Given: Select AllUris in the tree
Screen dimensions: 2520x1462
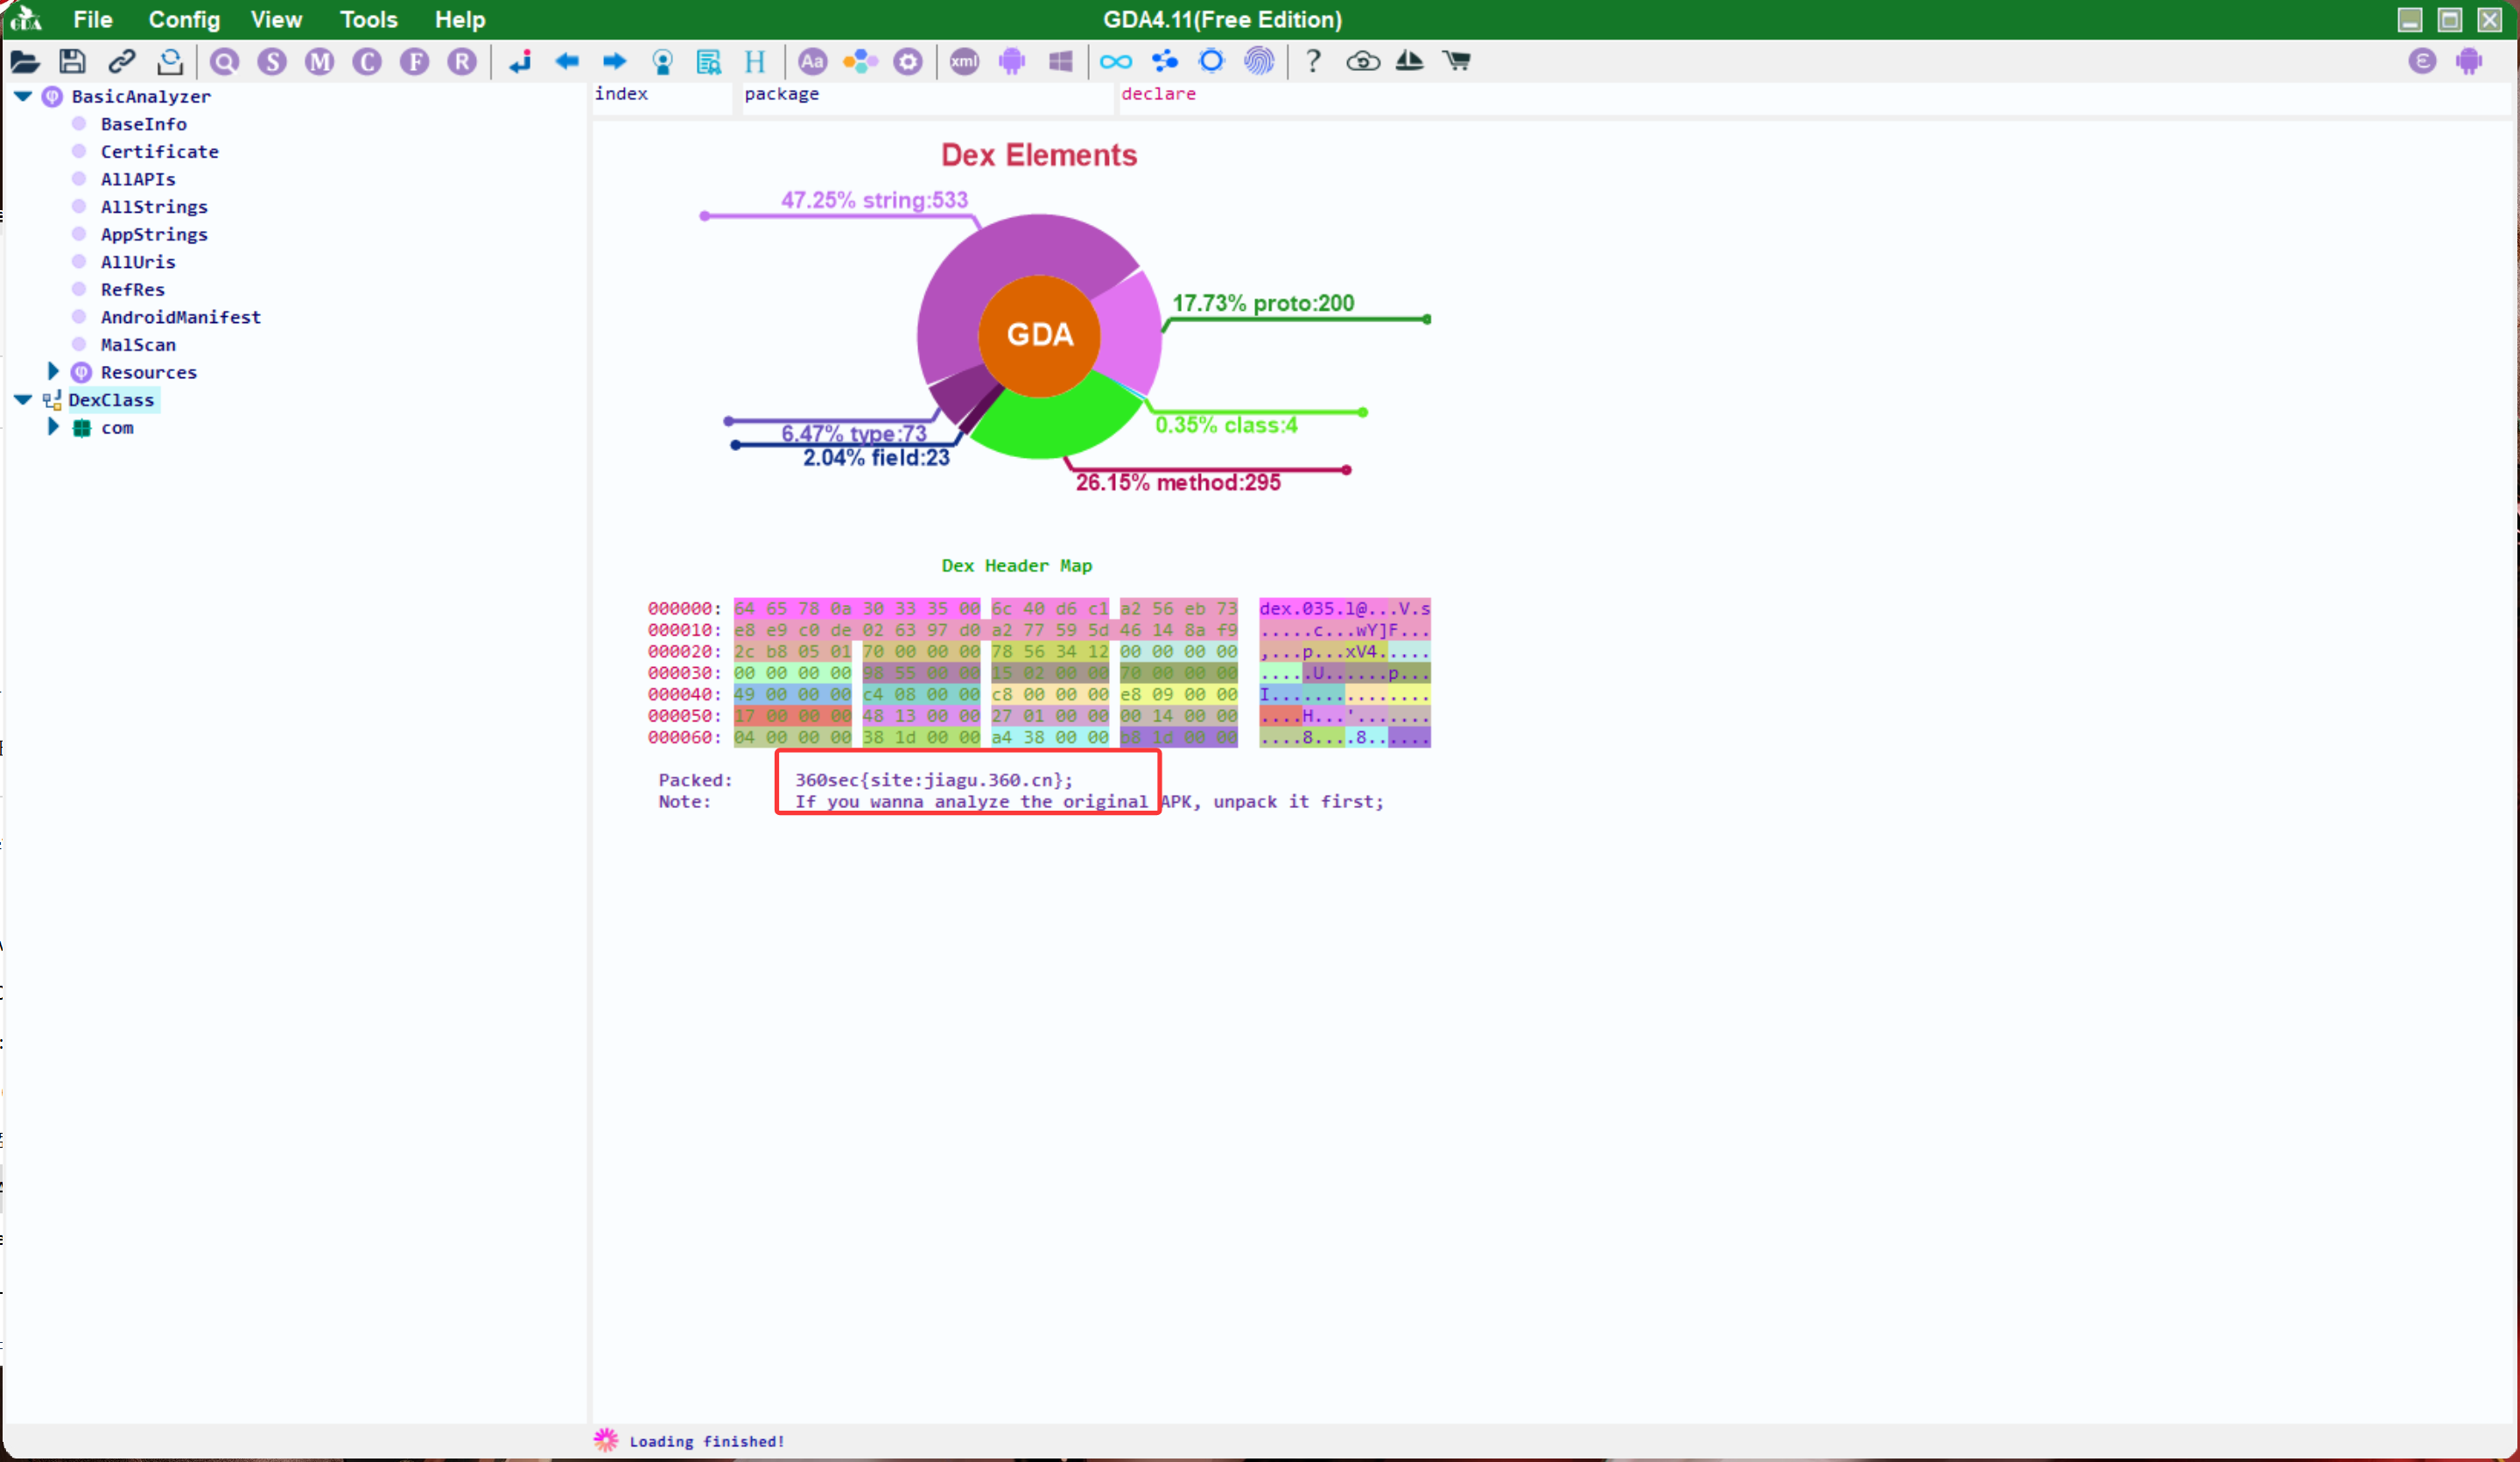Looking at the screenshot, I should click(x=138, y=262).
